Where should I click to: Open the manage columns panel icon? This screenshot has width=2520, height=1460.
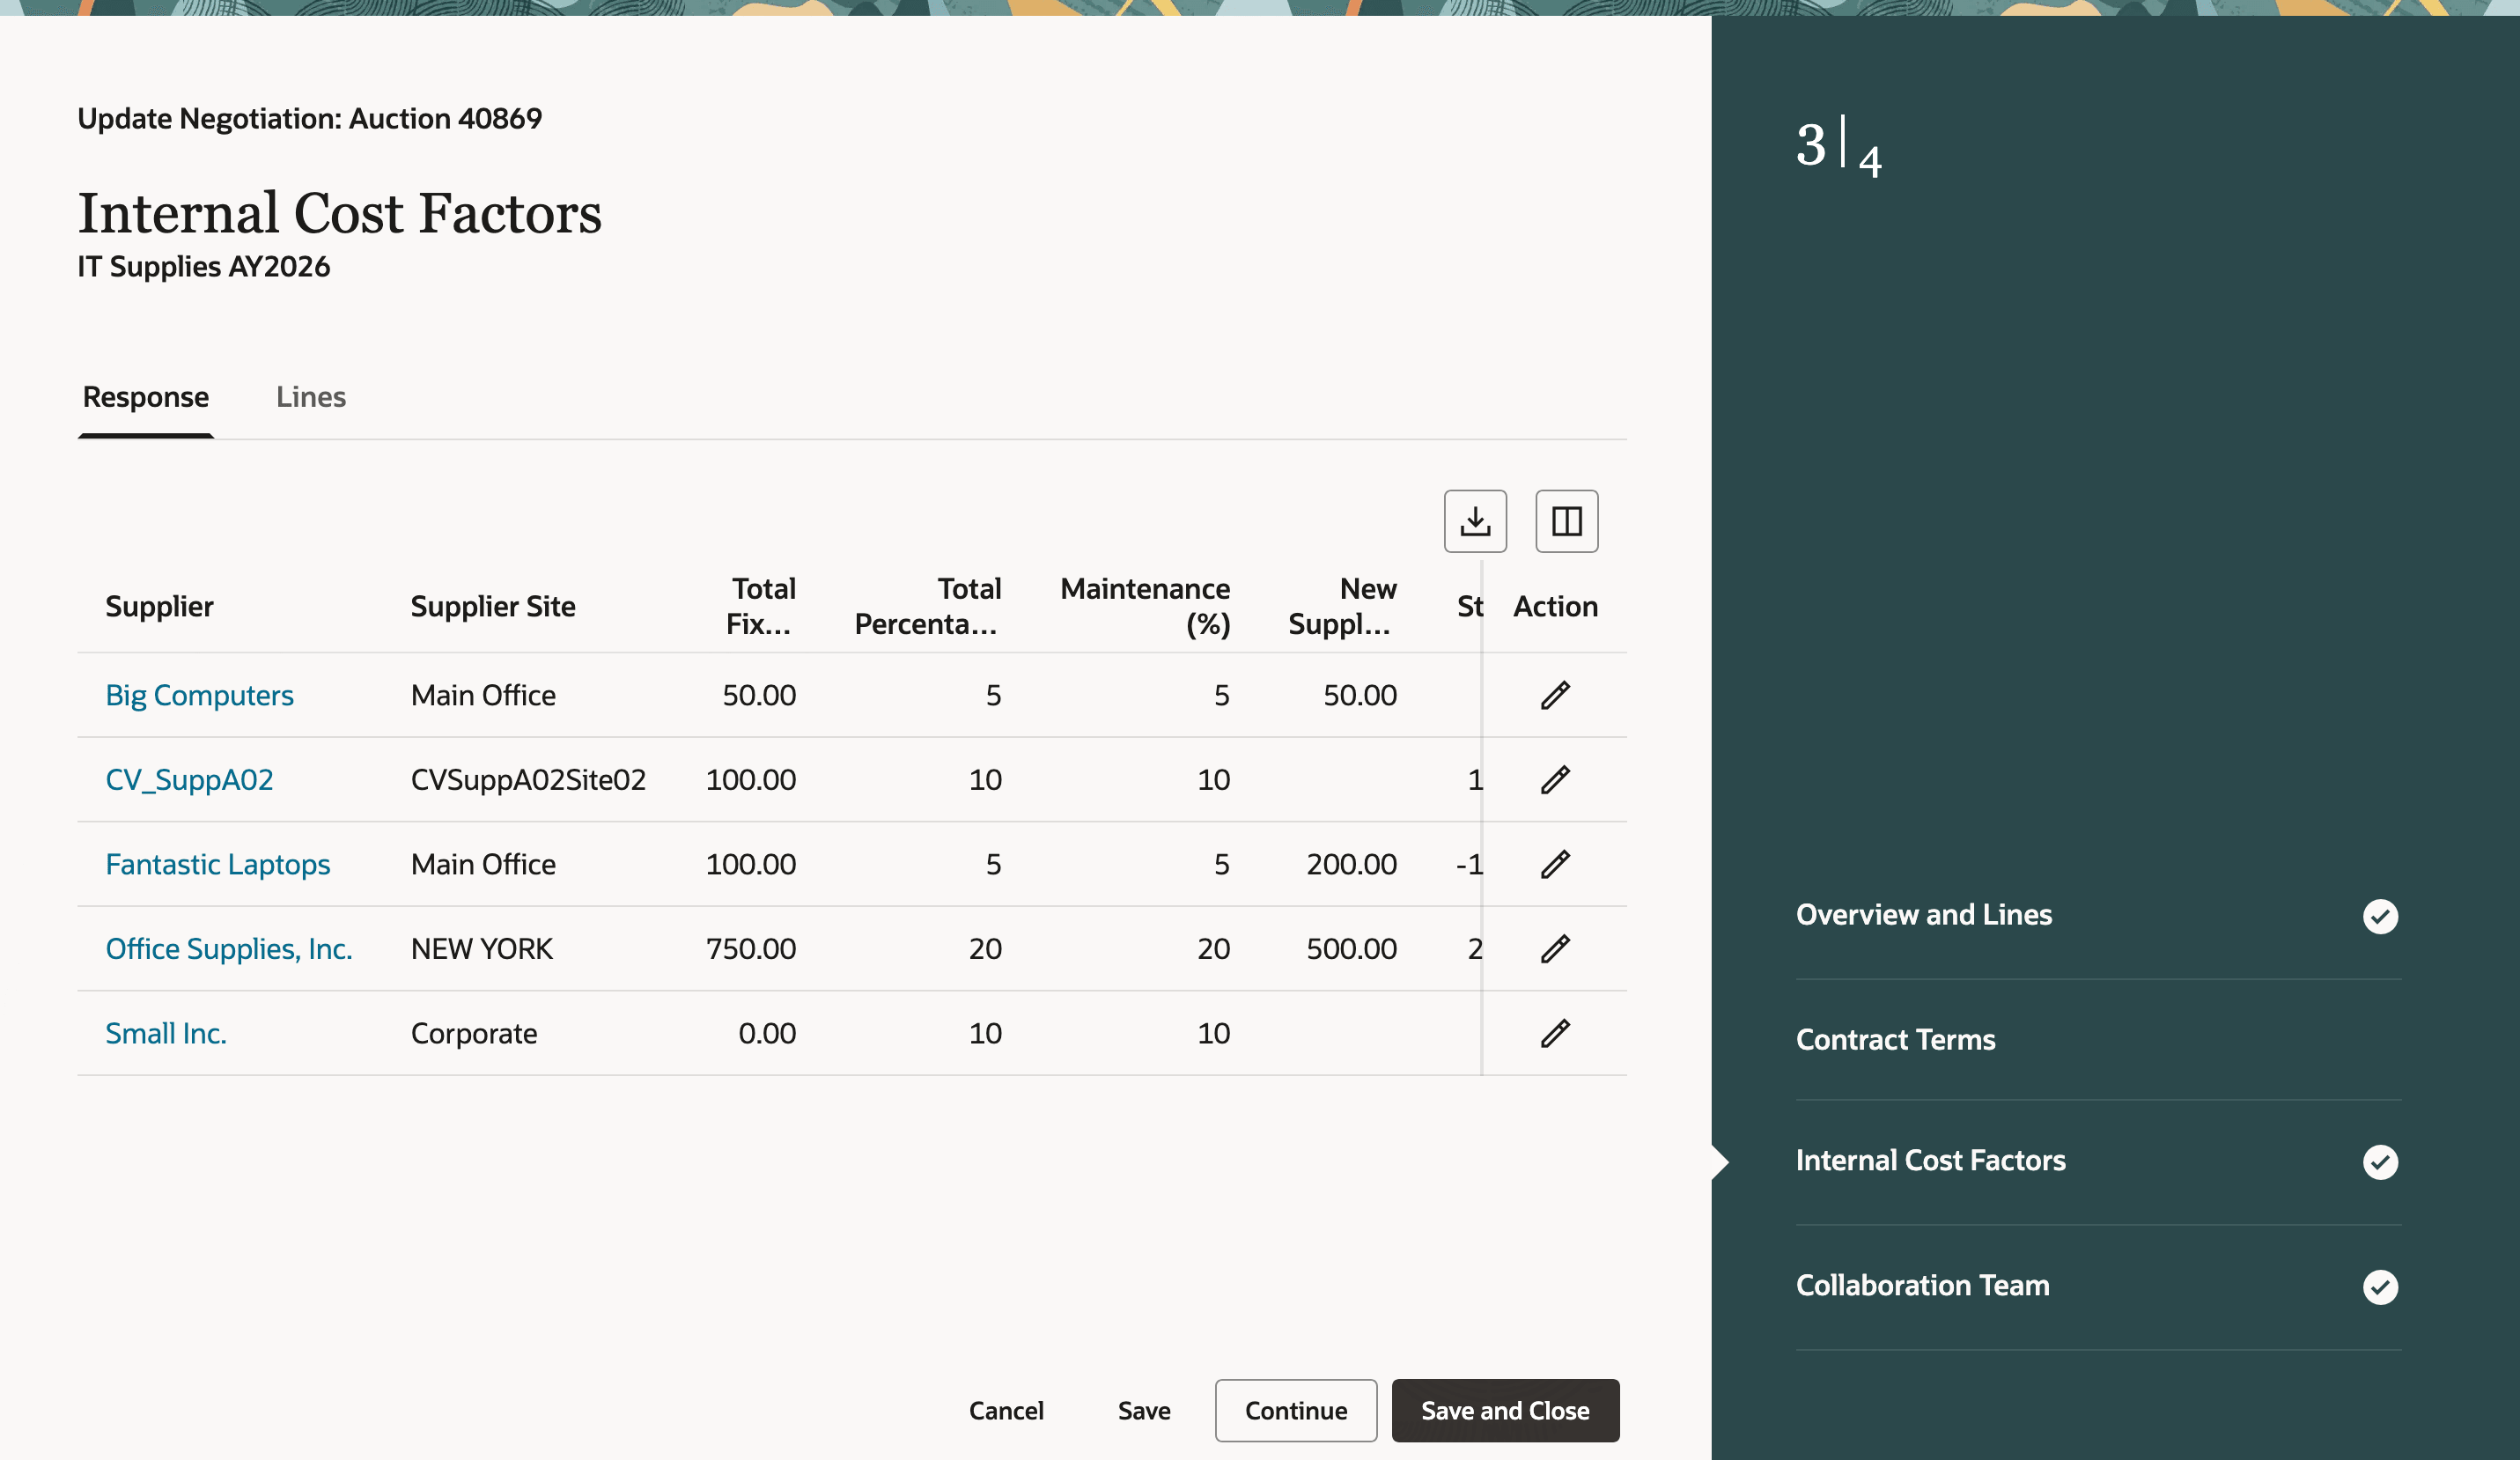[1566, 520]
